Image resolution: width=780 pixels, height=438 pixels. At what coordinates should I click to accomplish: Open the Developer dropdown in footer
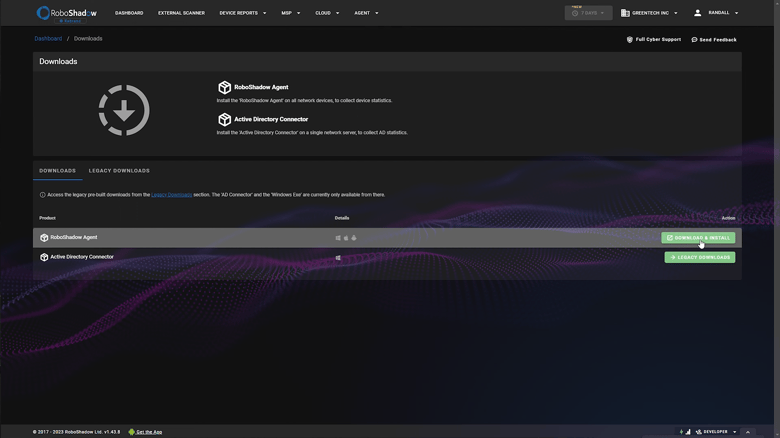[x=716, y=432]
